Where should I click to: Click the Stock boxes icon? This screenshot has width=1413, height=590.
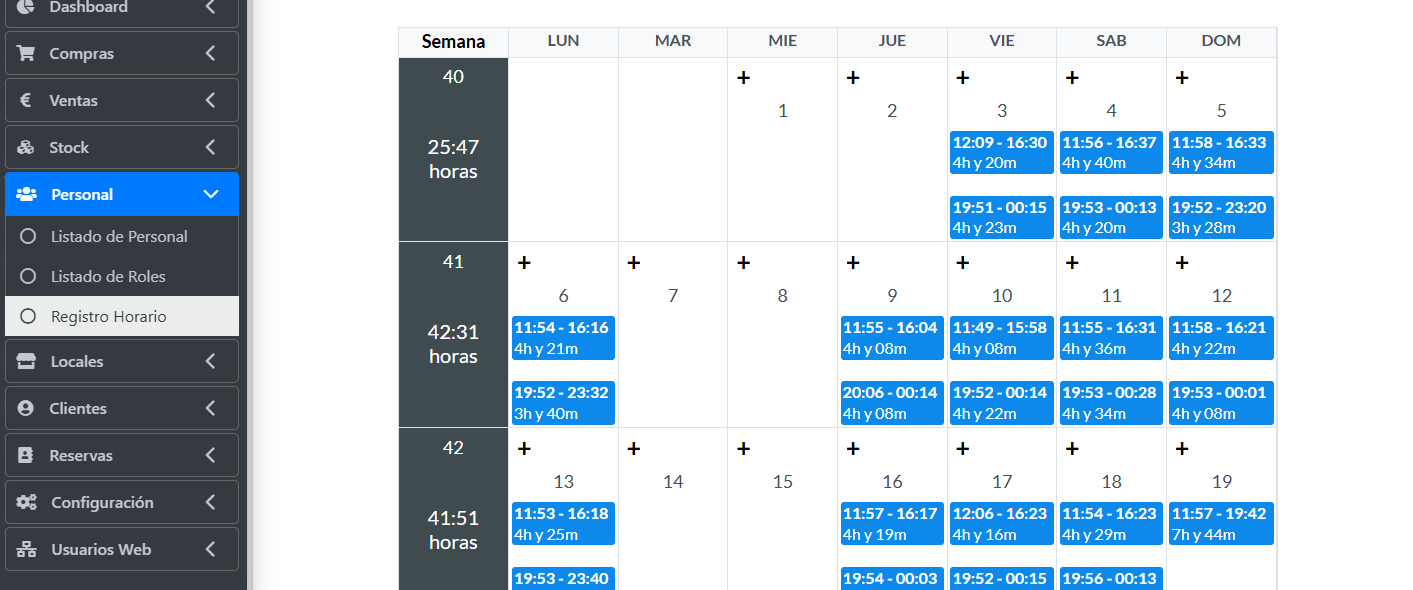26,147
